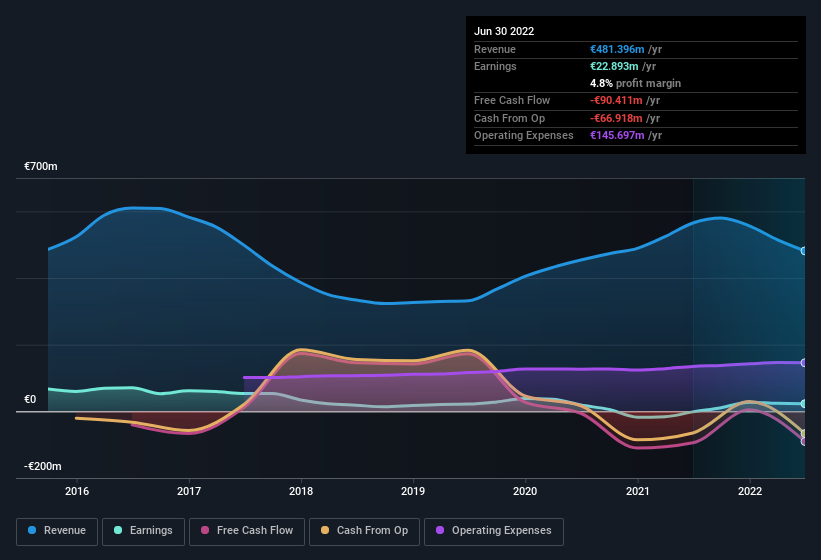The height and width of the screenshot is (560, 821).
Task: Click the Operating Expenses line endpoint marker
Action: (804, 363)
